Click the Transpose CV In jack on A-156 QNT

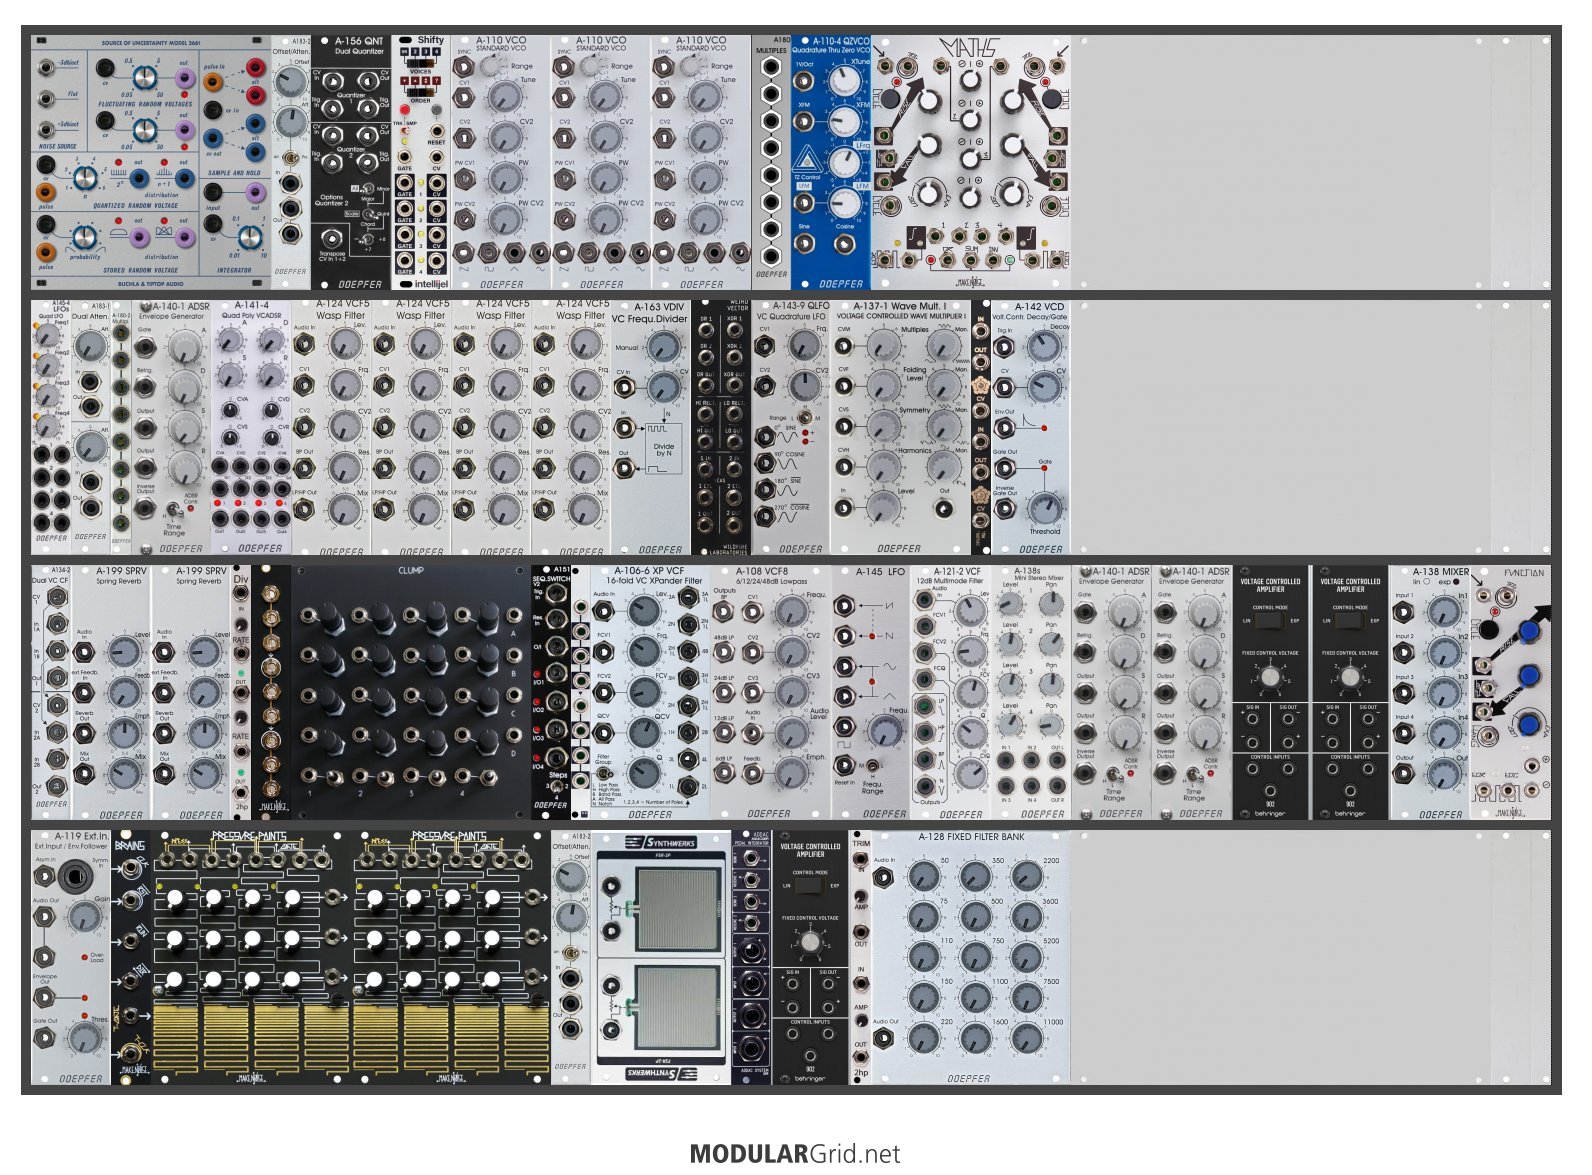coord(333,240)
